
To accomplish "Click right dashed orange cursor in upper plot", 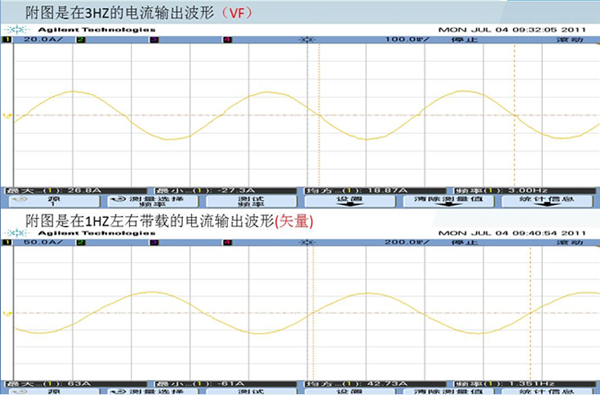I will (515, 115).
